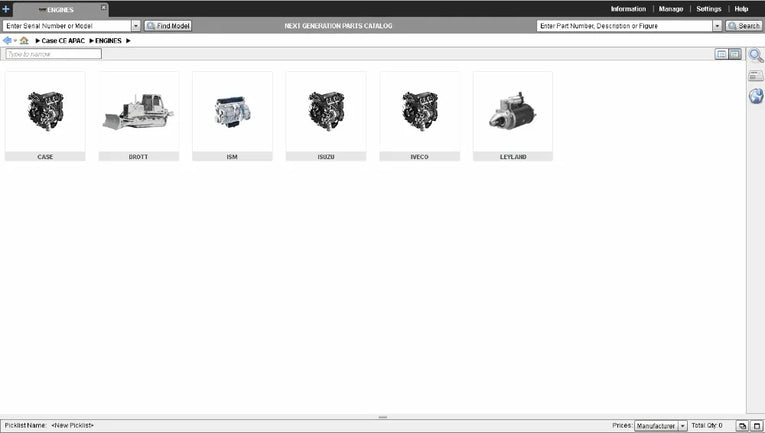
Task: Expand the part number search dropdown
Action: [717, 26]
